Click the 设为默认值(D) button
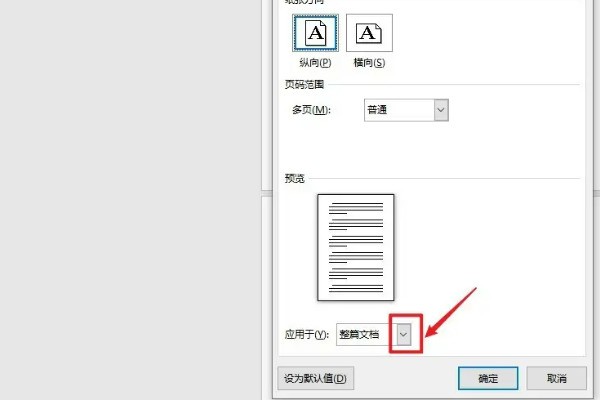Screen dimensions: 600x400 [x=316, y=379]
